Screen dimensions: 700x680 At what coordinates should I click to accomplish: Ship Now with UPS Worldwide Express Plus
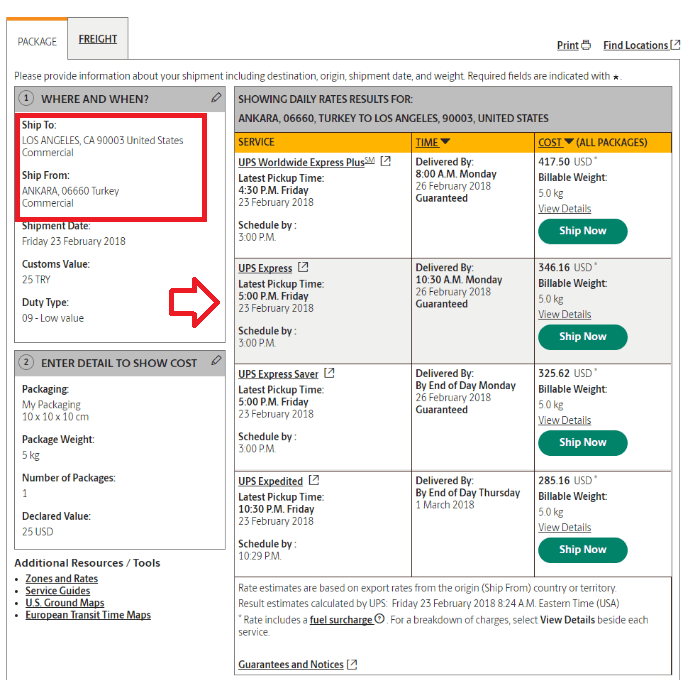coord(583,231)
